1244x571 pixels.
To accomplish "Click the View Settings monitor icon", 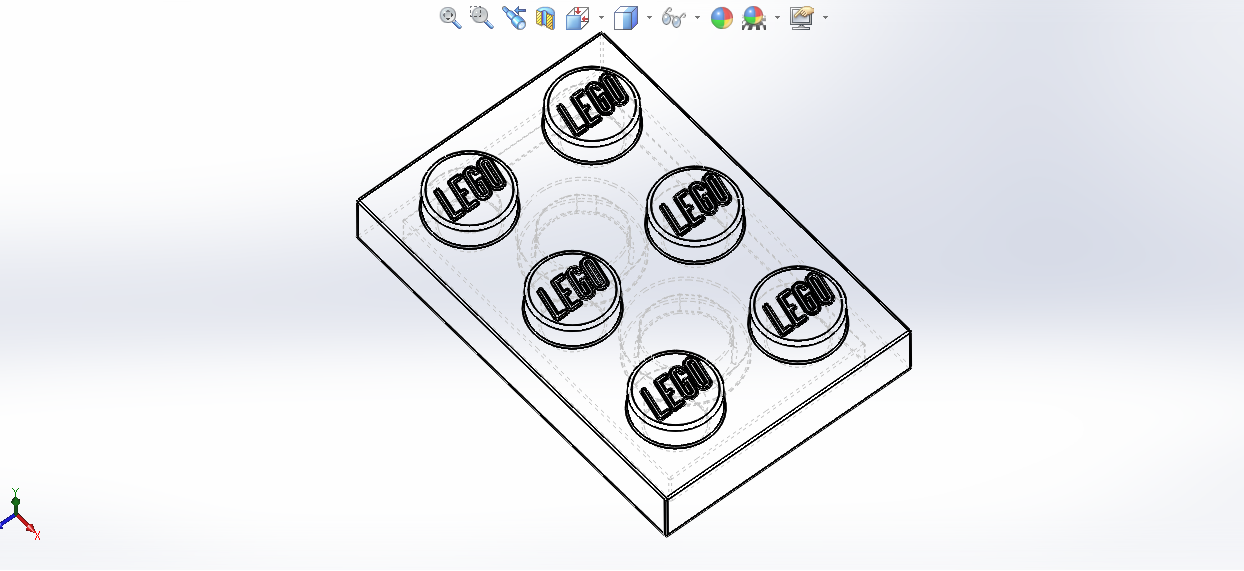I will point(802,17).
